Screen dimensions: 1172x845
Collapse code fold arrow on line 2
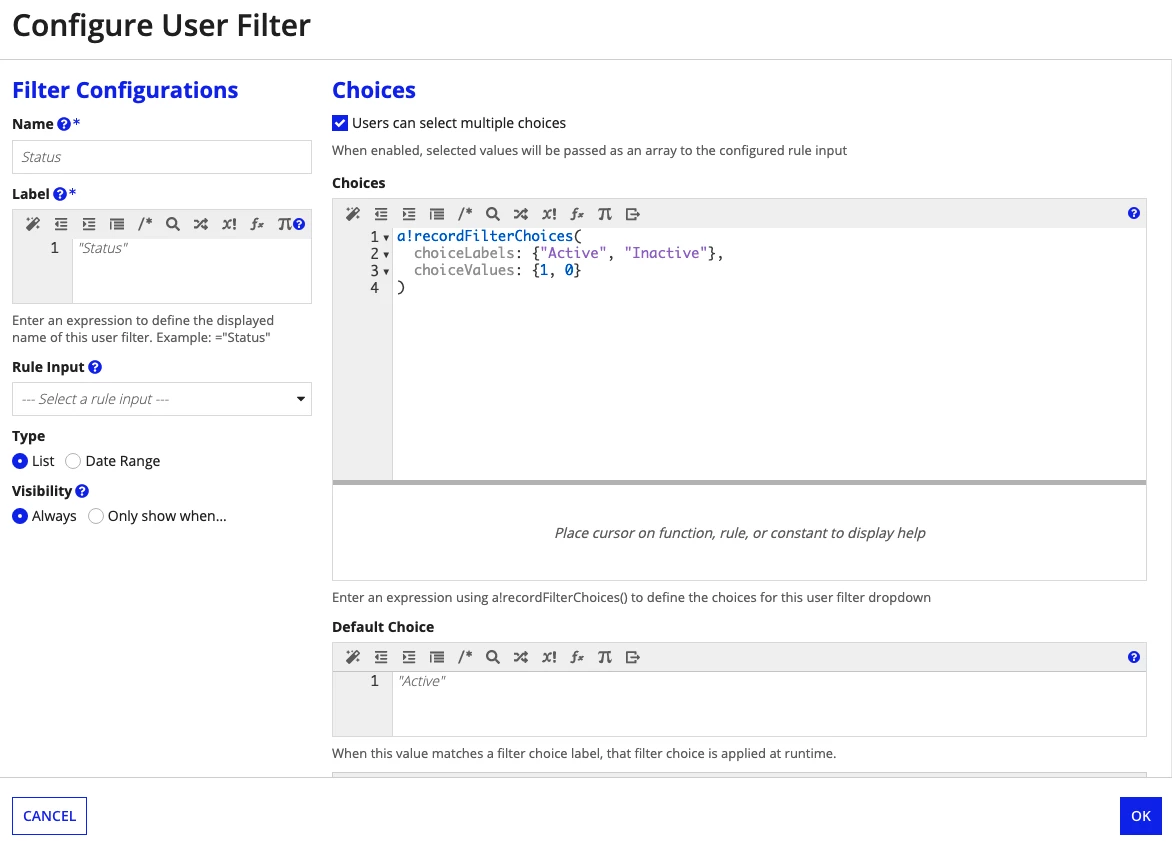tap(386, 255)
